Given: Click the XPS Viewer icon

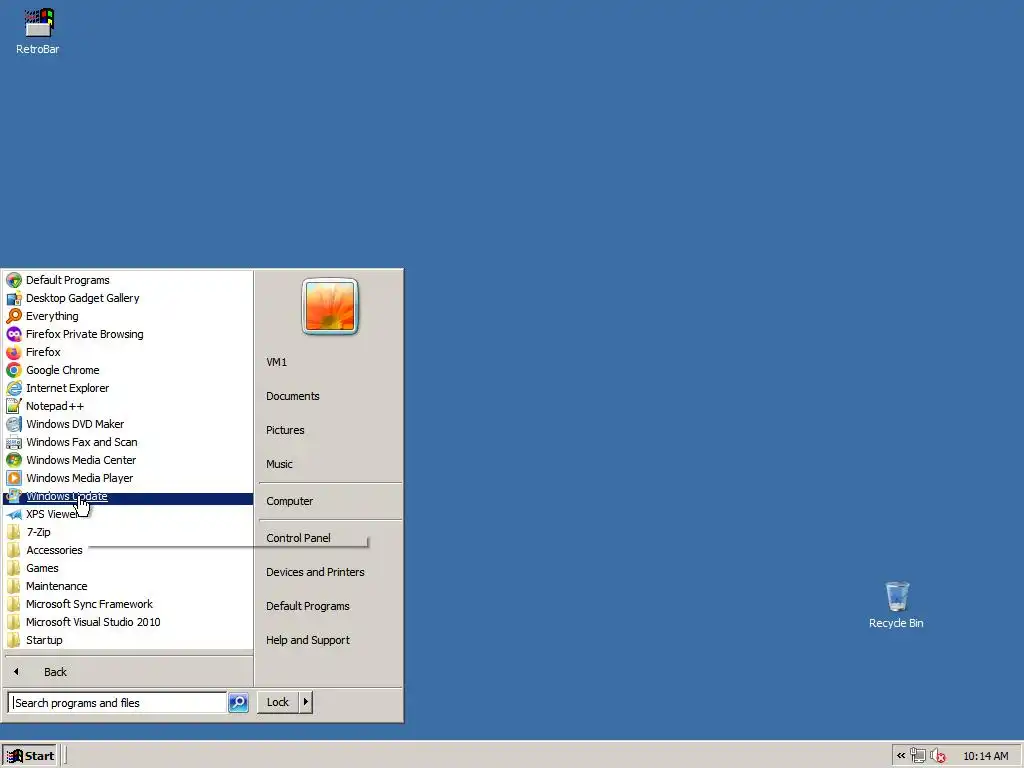Looking at the screenshot, I should pyautogui.click(x=14, y=515).
